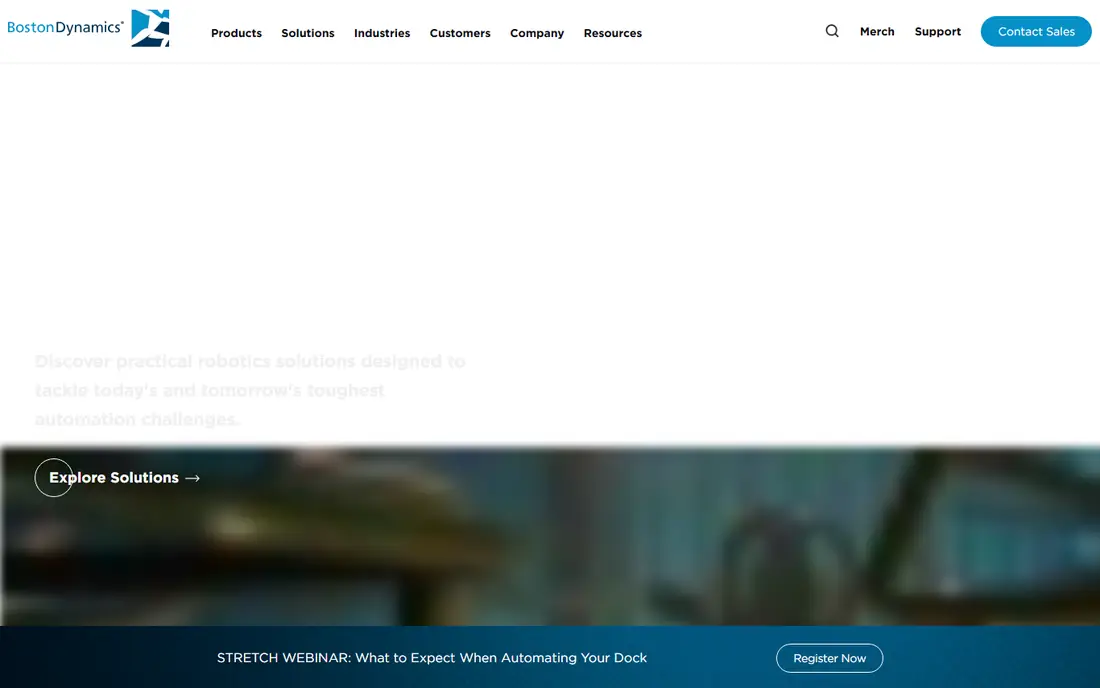
Task: Click the Register Now button
Action: (829, 658)
